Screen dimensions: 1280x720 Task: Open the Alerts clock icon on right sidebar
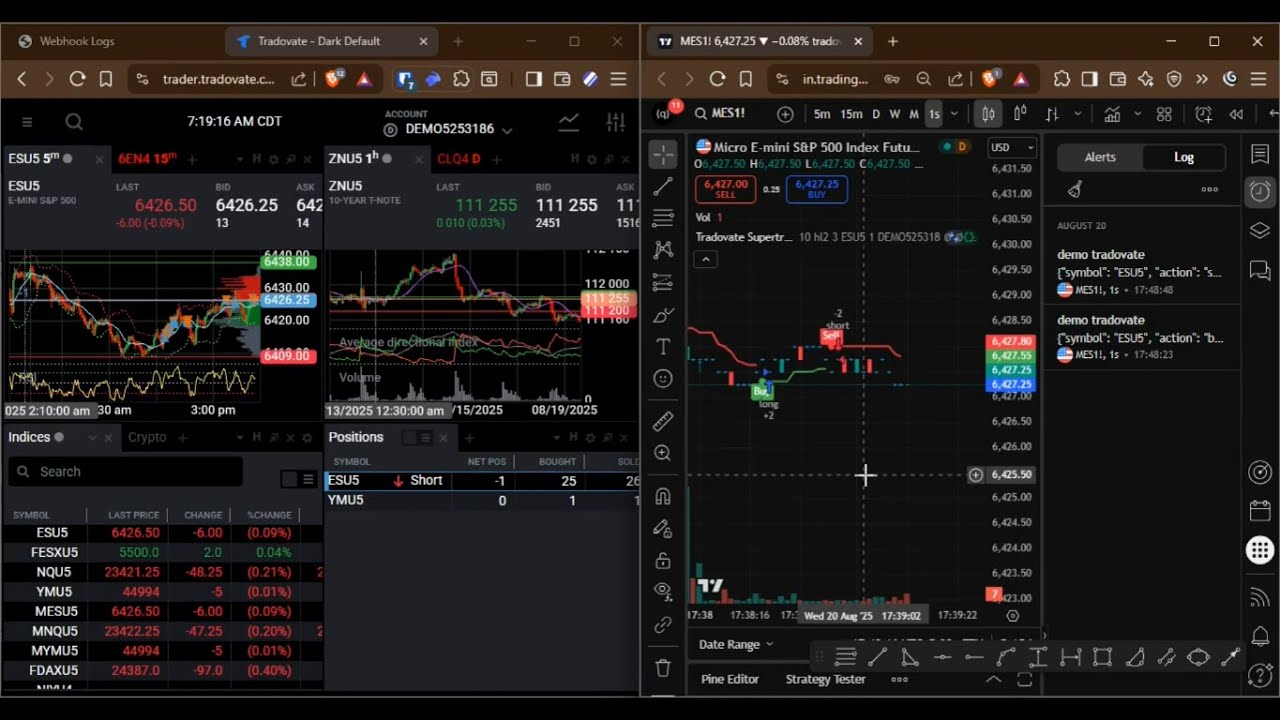pyautogui.click(x=1260, y=192)
